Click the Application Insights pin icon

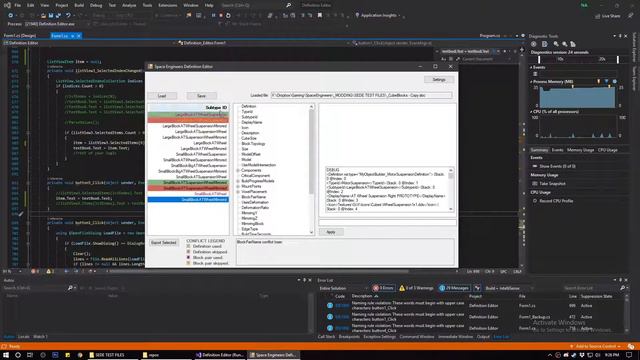coord(357,16)
